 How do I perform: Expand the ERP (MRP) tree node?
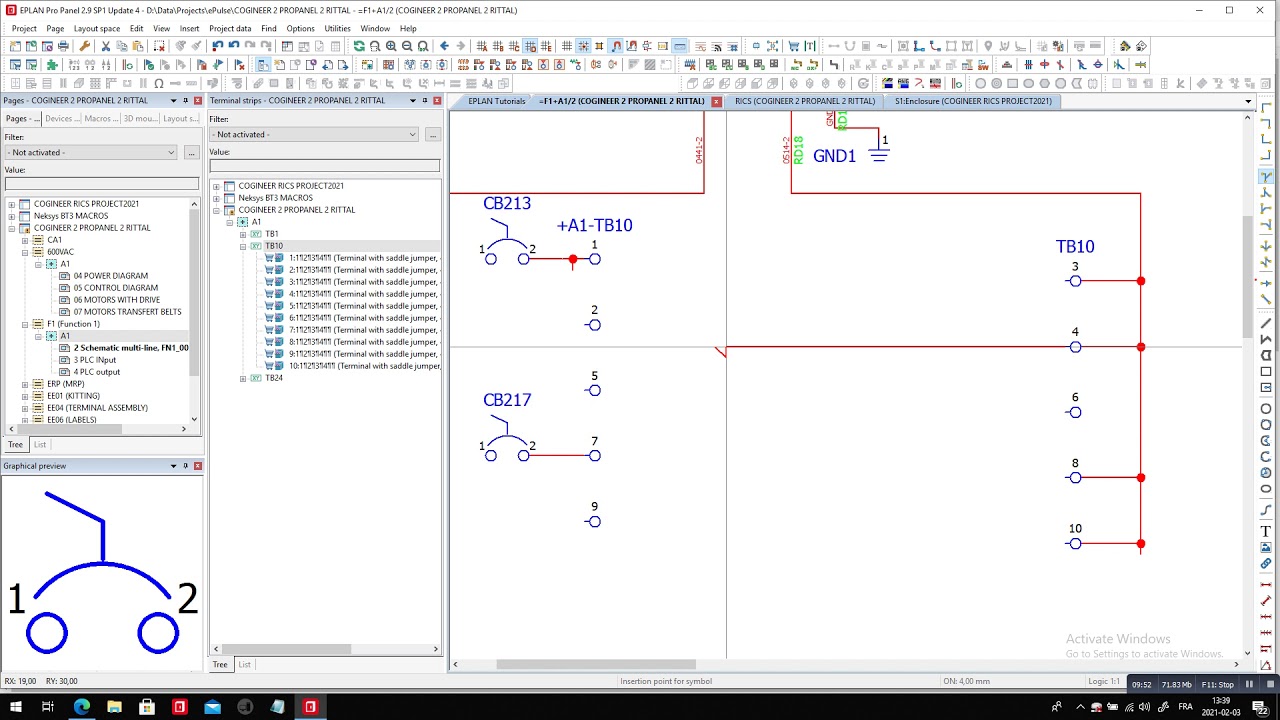coord(25,384)
